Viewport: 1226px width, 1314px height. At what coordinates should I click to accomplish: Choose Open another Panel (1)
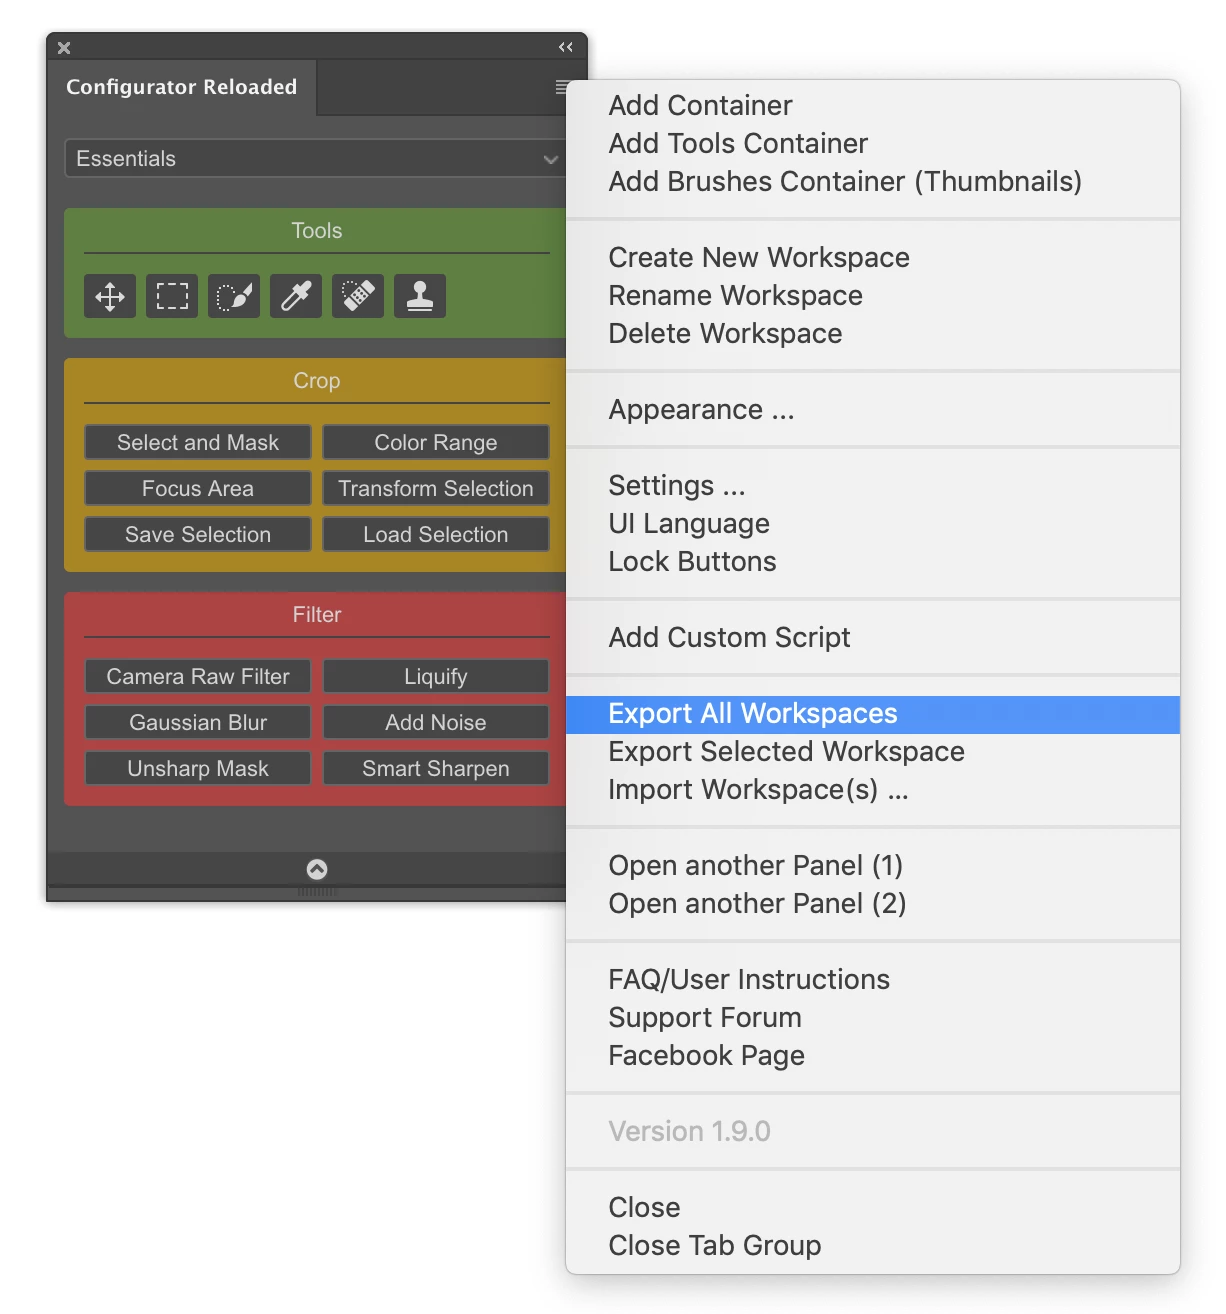coord(873,865)
